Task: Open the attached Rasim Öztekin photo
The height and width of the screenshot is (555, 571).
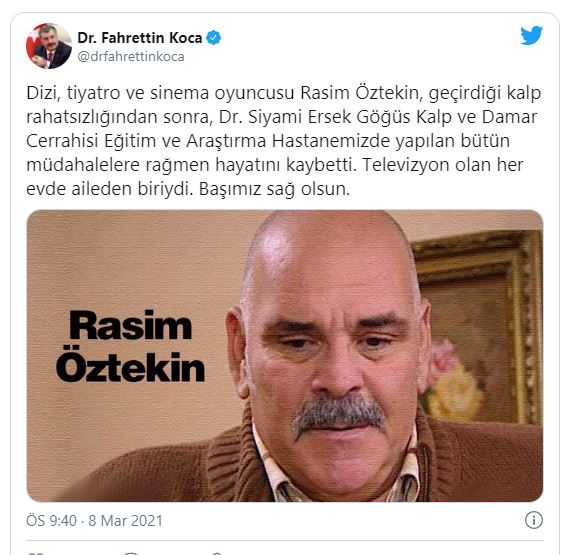Action: (285, 356)
